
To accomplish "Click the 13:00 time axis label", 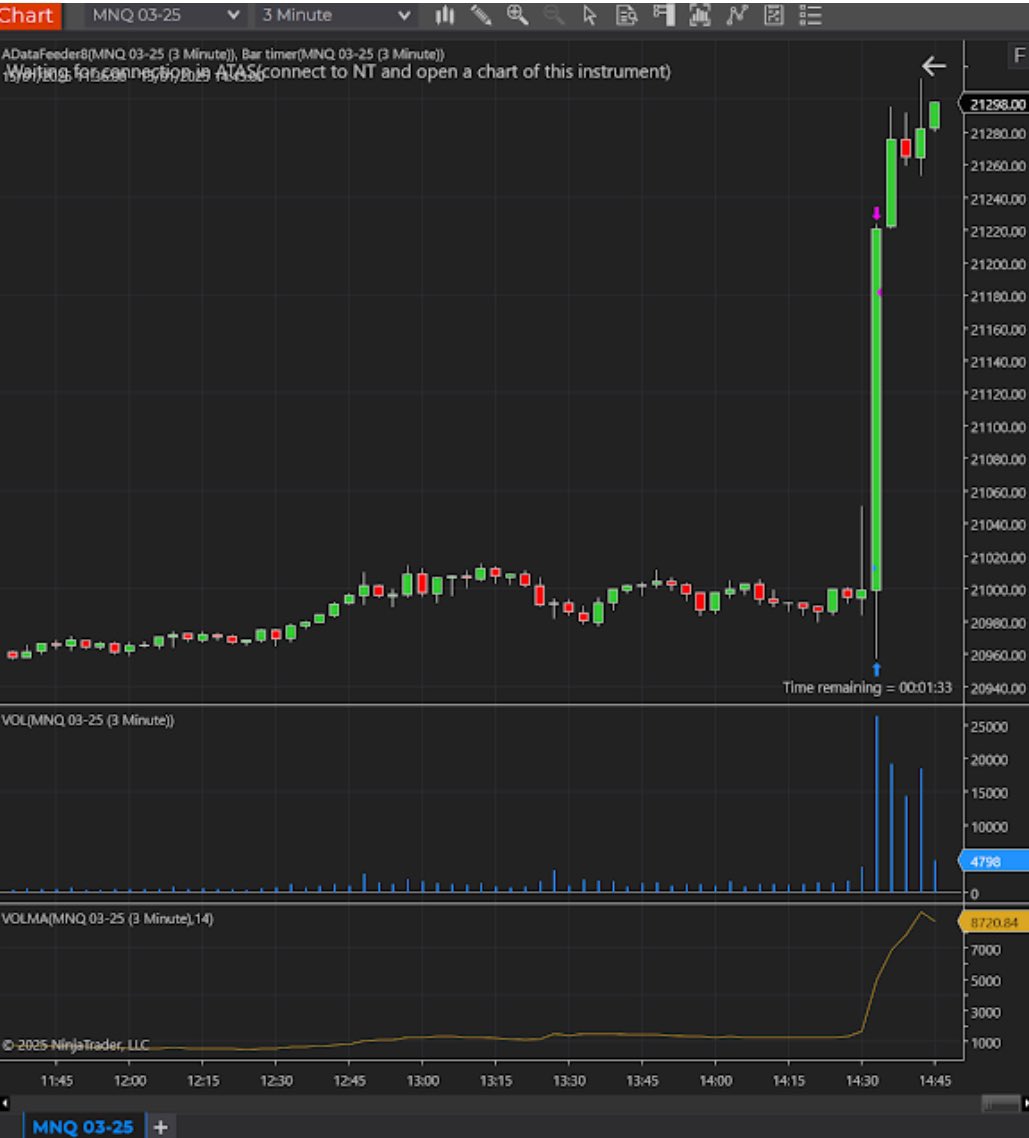I will 422,1081.
